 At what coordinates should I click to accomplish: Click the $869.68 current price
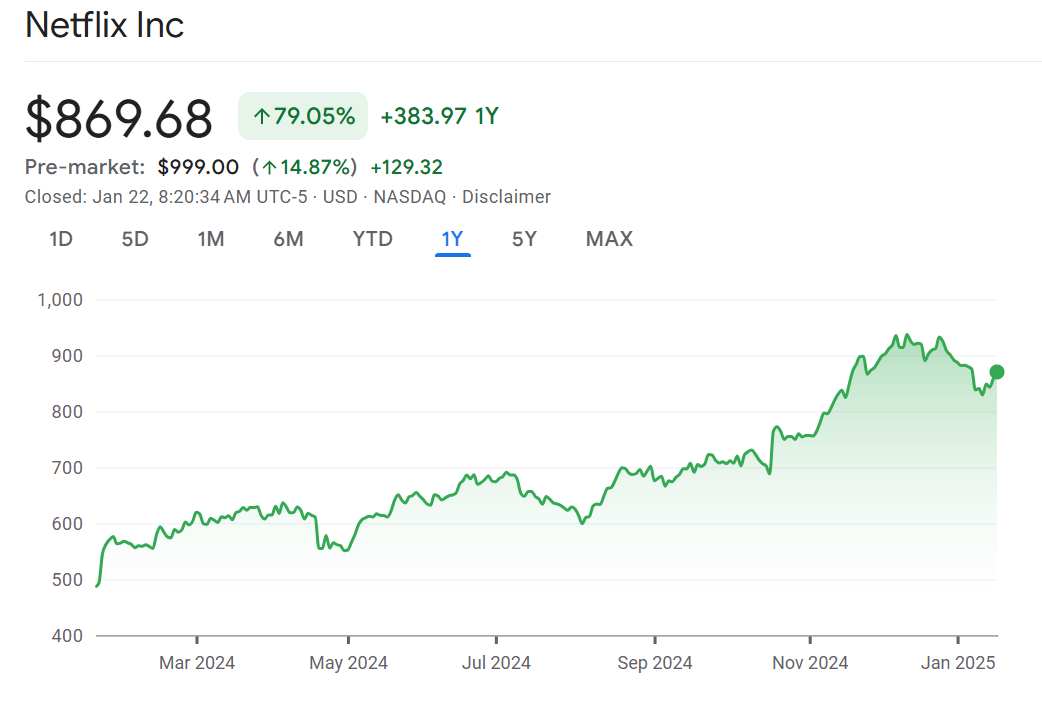119,119
